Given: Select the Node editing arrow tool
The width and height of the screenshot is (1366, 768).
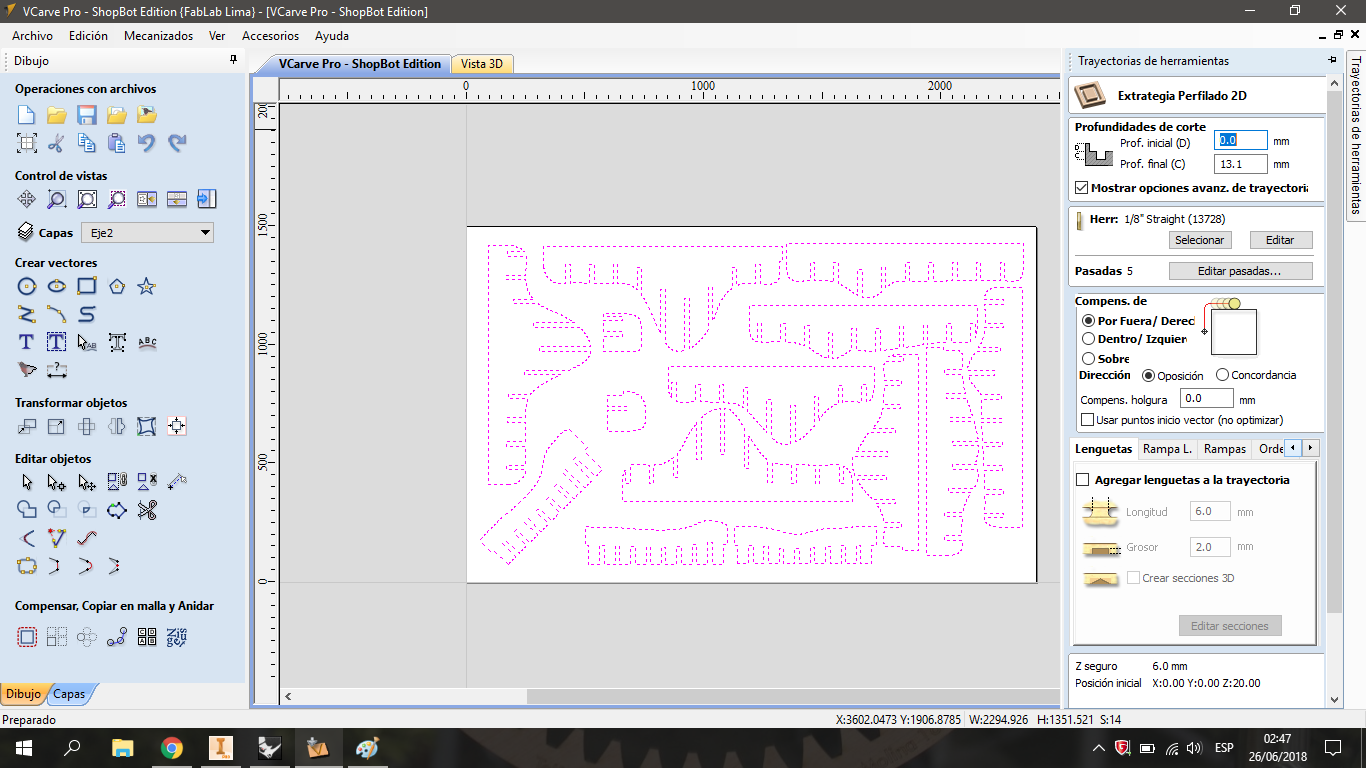Looking at the screenshot, I should pyautogui.click(x=57, y=482).
